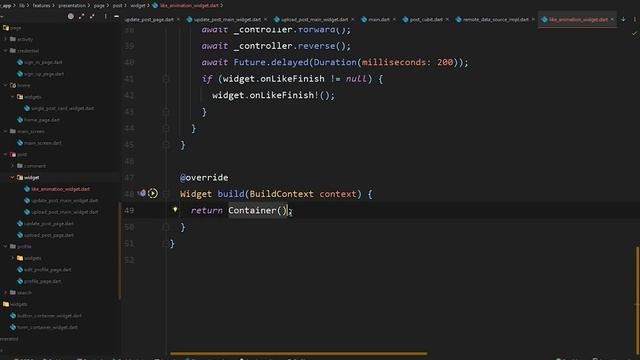Click the presentation breadcrumb in navigation bar
The width and height of the screenshot is (640, 360).
click(72, 6)
